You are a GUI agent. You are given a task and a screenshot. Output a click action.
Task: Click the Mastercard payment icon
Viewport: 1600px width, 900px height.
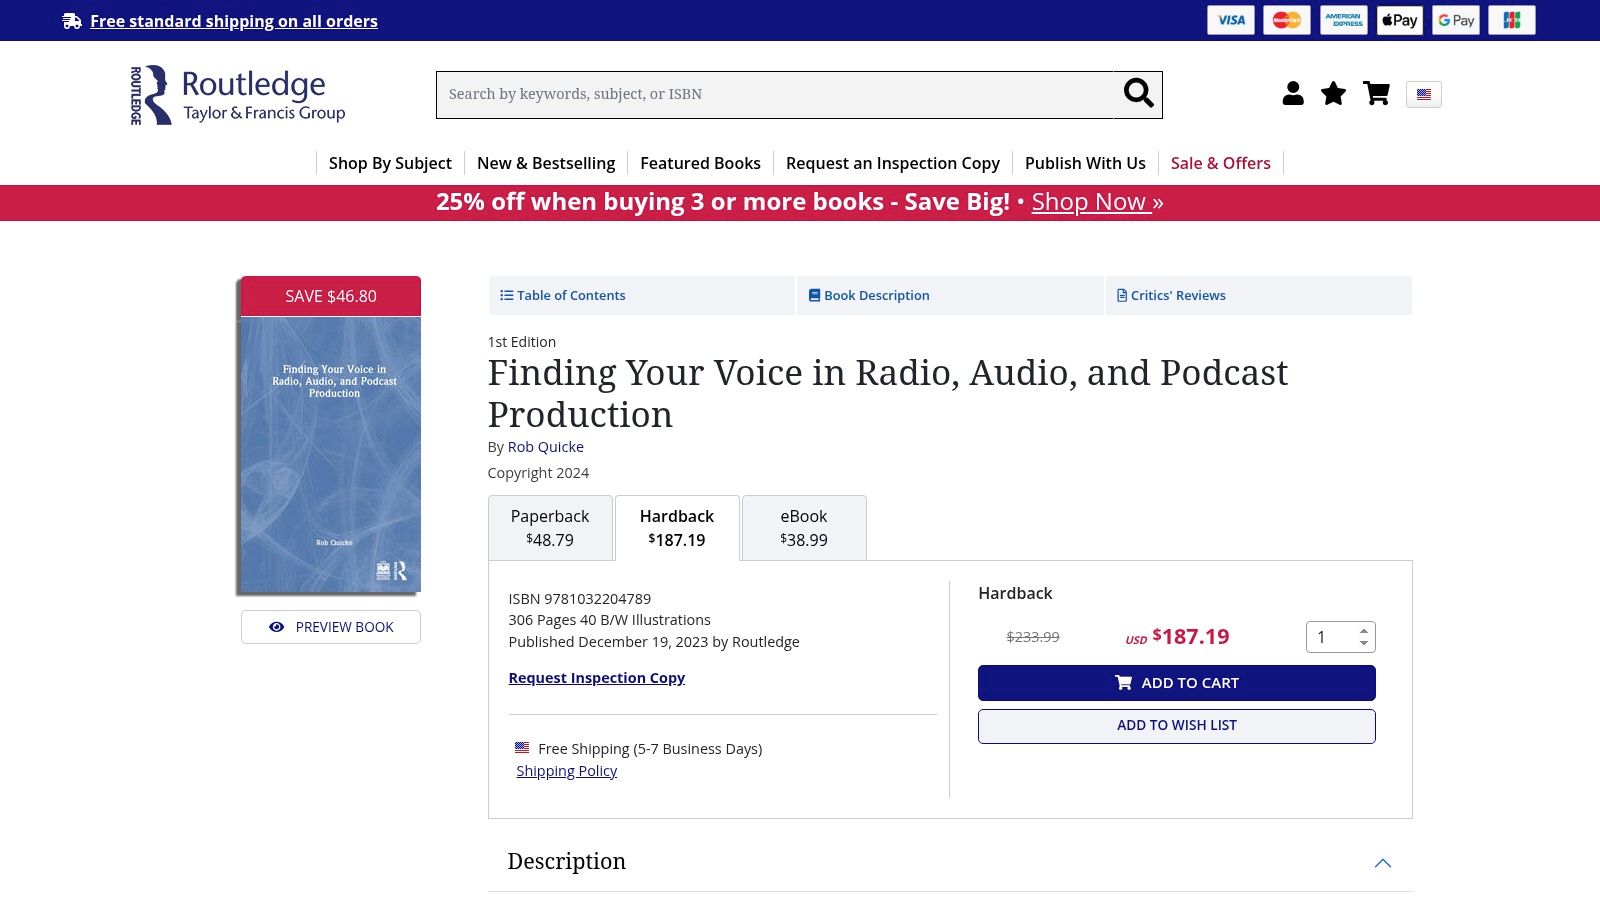coord(1287,20)
